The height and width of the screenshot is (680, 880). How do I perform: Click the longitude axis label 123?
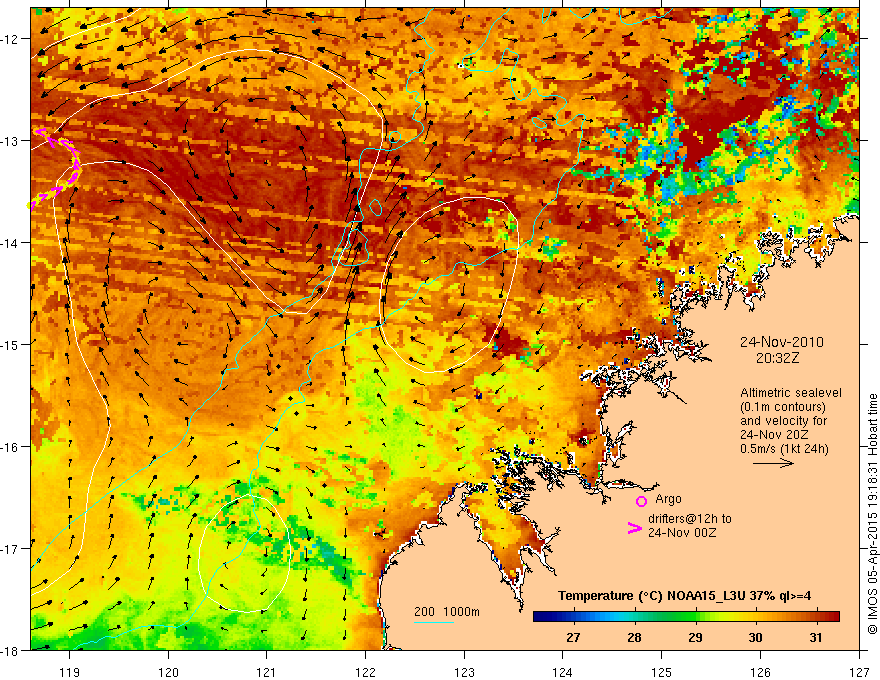click(x=464, y=672)
